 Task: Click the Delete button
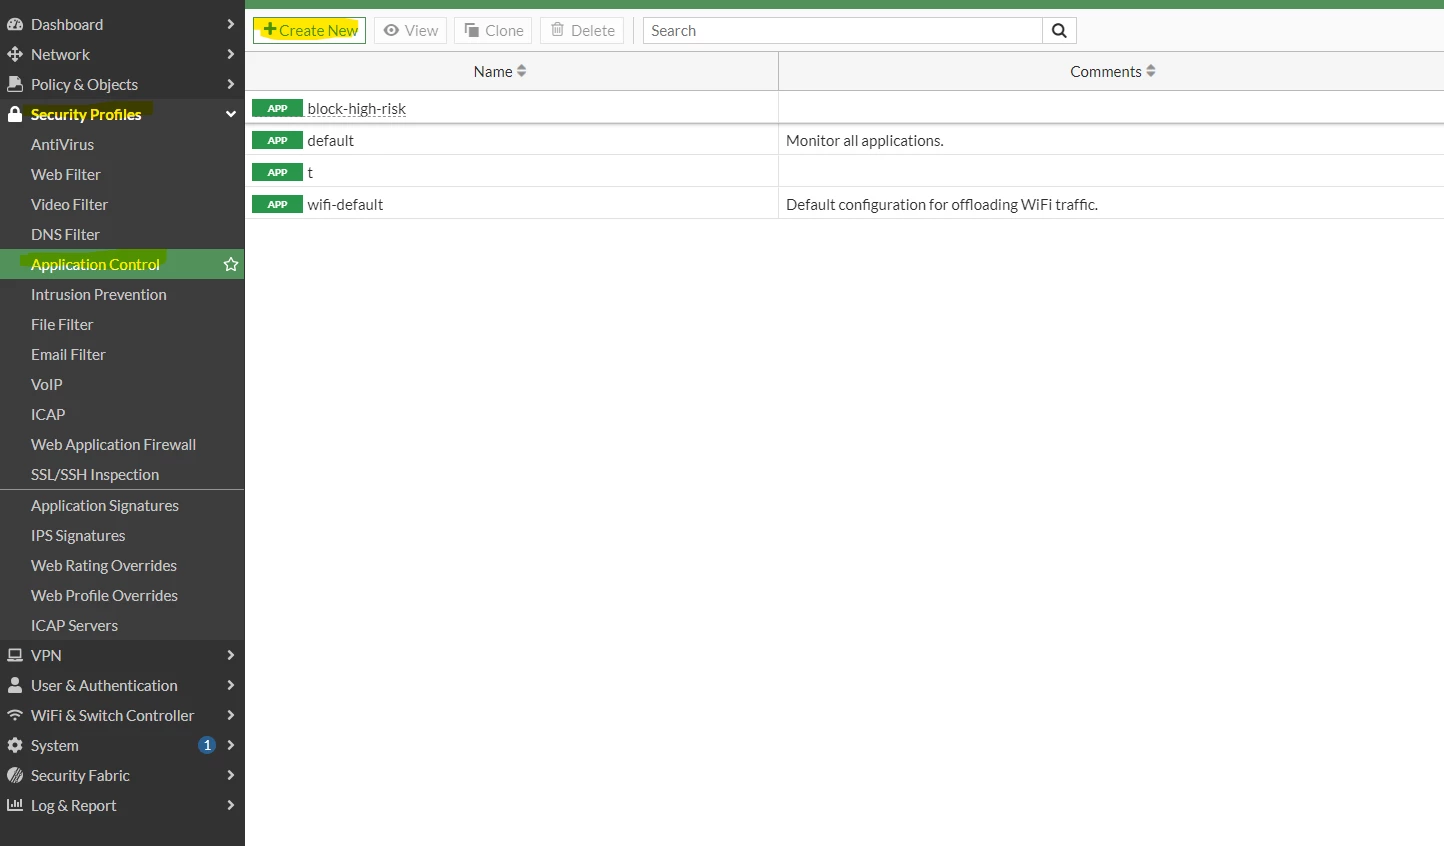click(582, 30)
